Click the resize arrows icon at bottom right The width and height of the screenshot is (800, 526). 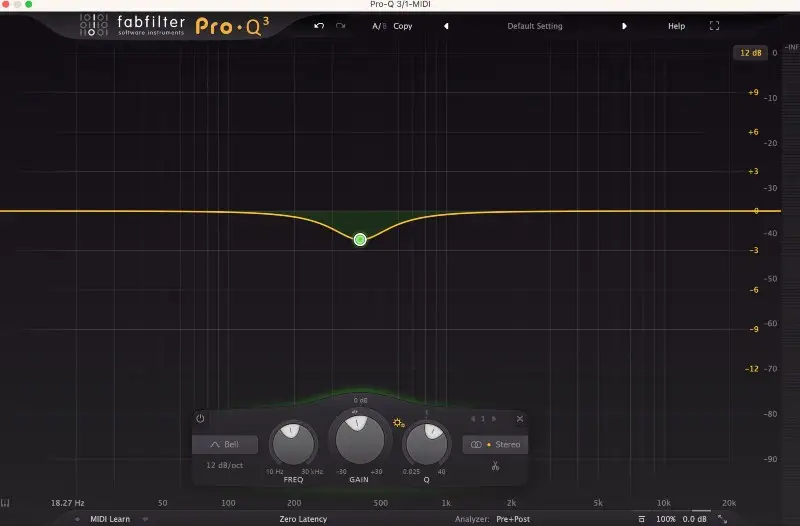click(722, 519)
